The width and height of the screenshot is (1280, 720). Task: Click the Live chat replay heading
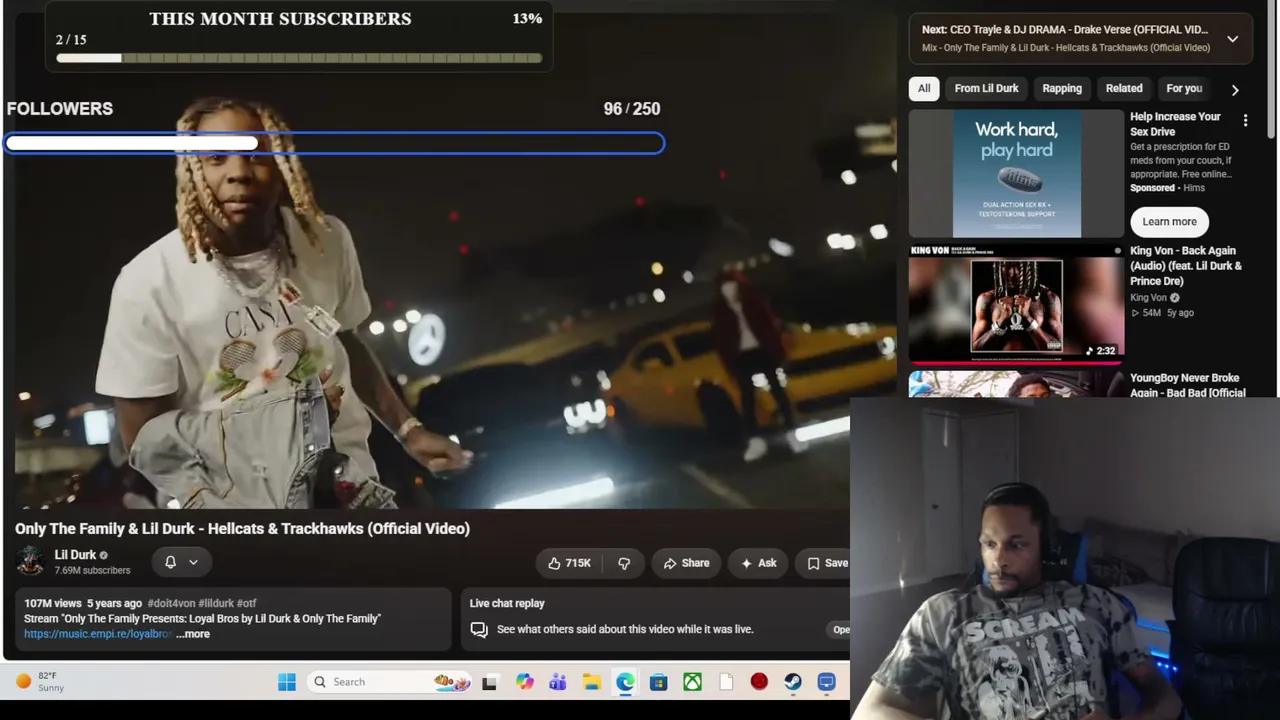pyautogui.click(x=507, y=603)
